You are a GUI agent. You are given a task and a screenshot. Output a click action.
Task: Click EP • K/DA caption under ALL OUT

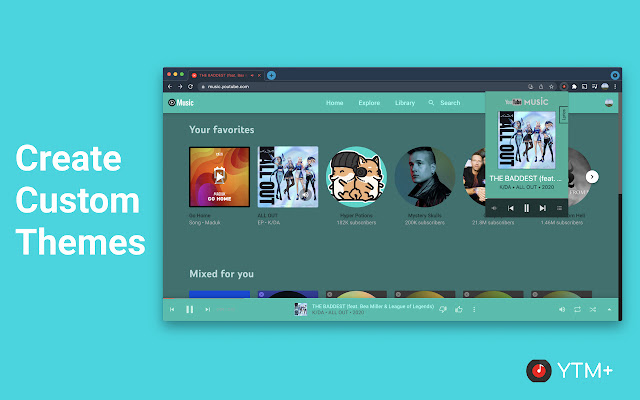269,222
